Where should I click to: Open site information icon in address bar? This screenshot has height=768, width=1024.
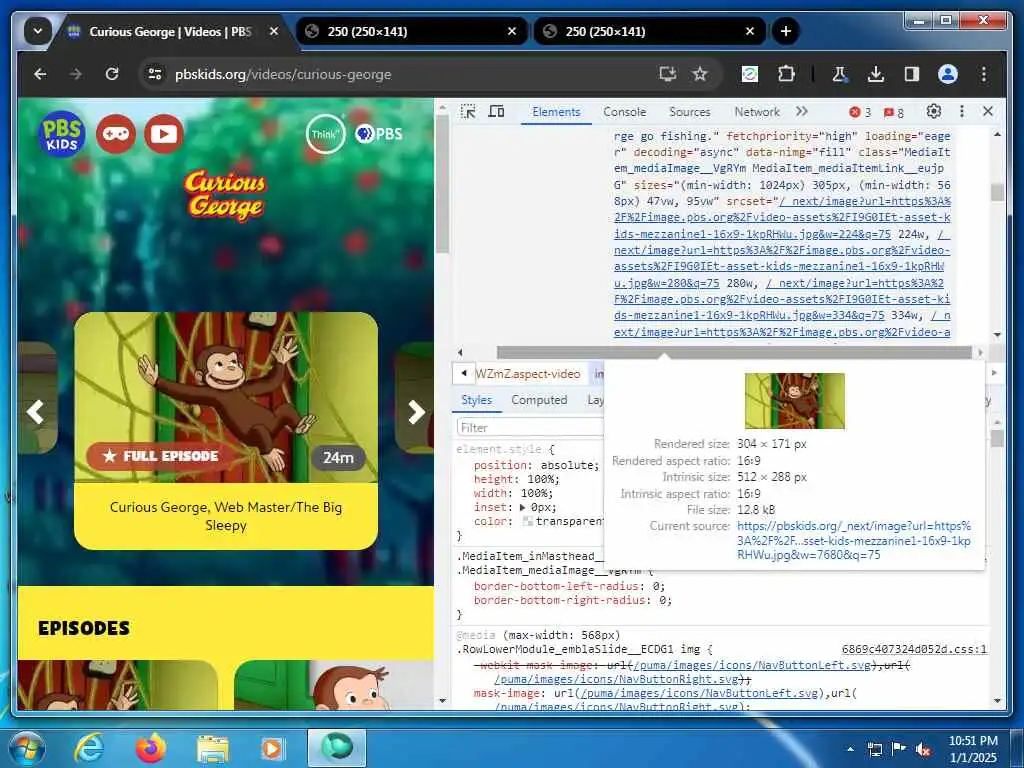click(155, 74)
